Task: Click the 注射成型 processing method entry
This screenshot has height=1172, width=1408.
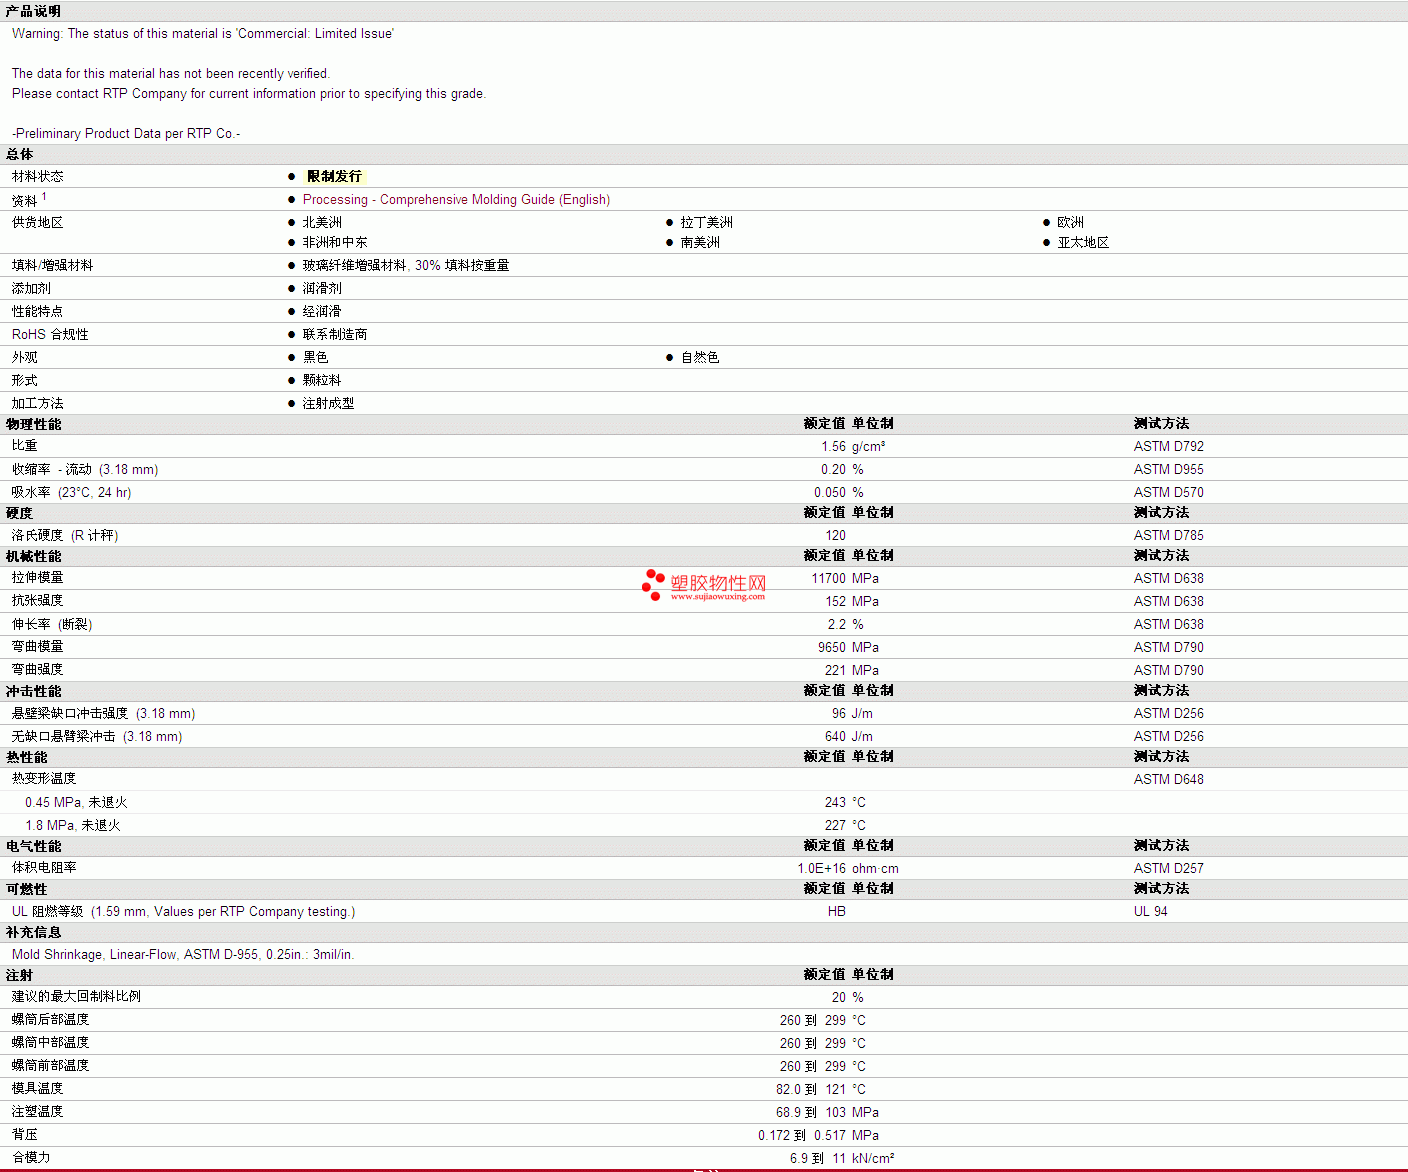Action: coord(328,404)
